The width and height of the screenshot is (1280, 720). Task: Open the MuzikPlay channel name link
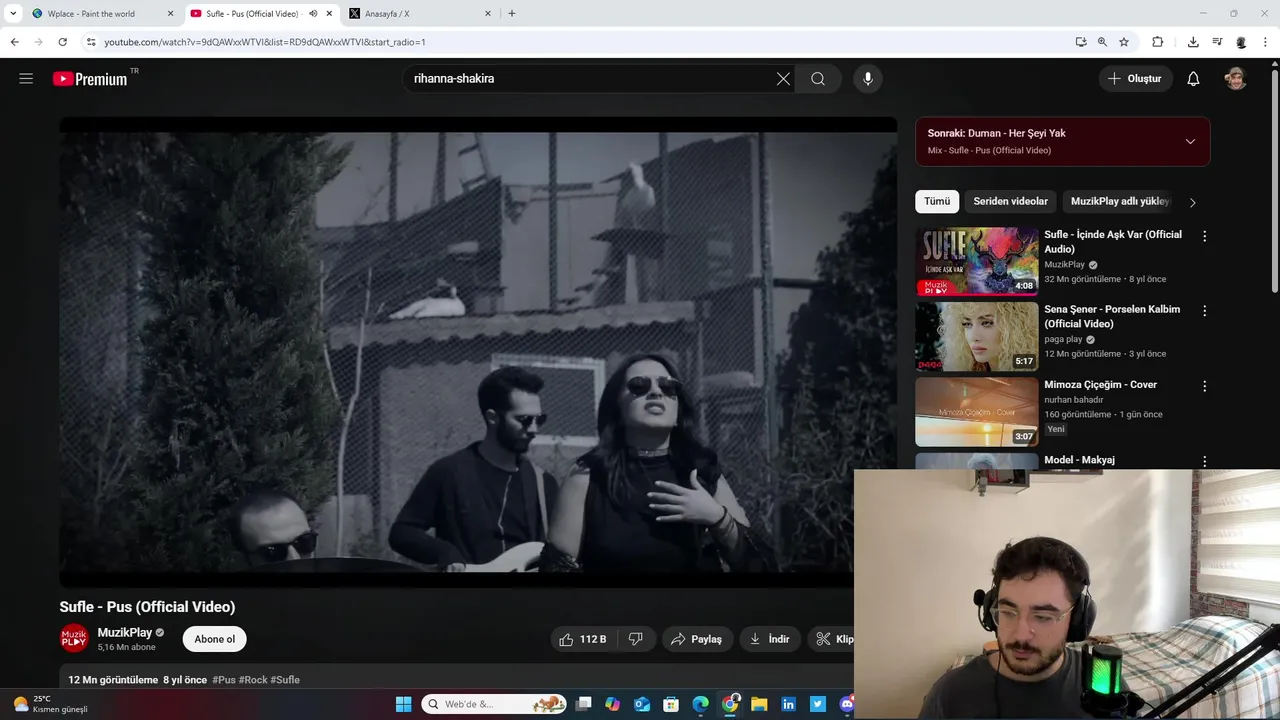tap(125, 633)
